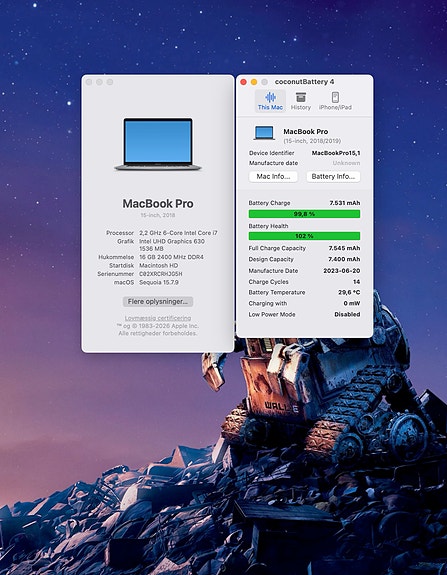Click the large MacBook illustration in About window
The image size is (447, 575).
click(158, 144)
